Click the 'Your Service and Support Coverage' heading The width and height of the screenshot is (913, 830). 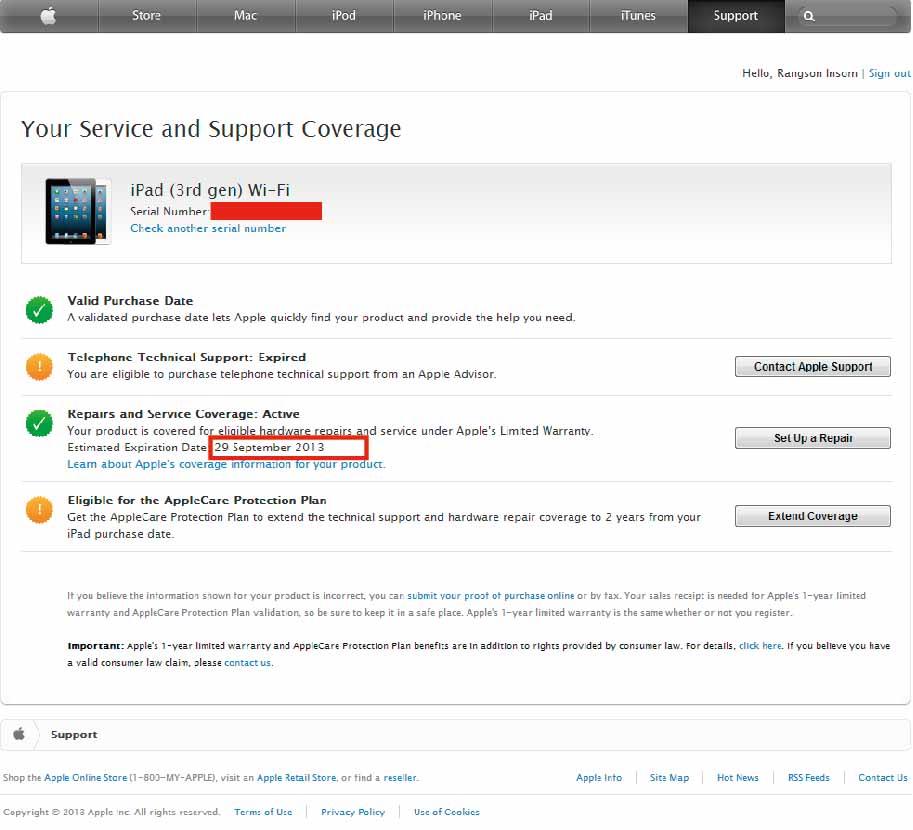pos(211,129)
